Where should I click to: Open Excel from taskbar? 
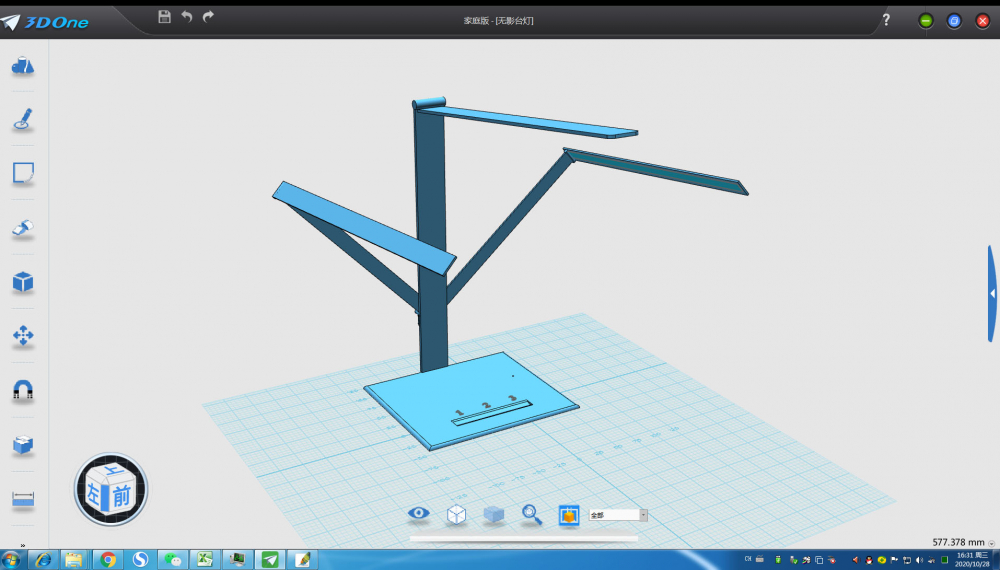tap(205, 560)
